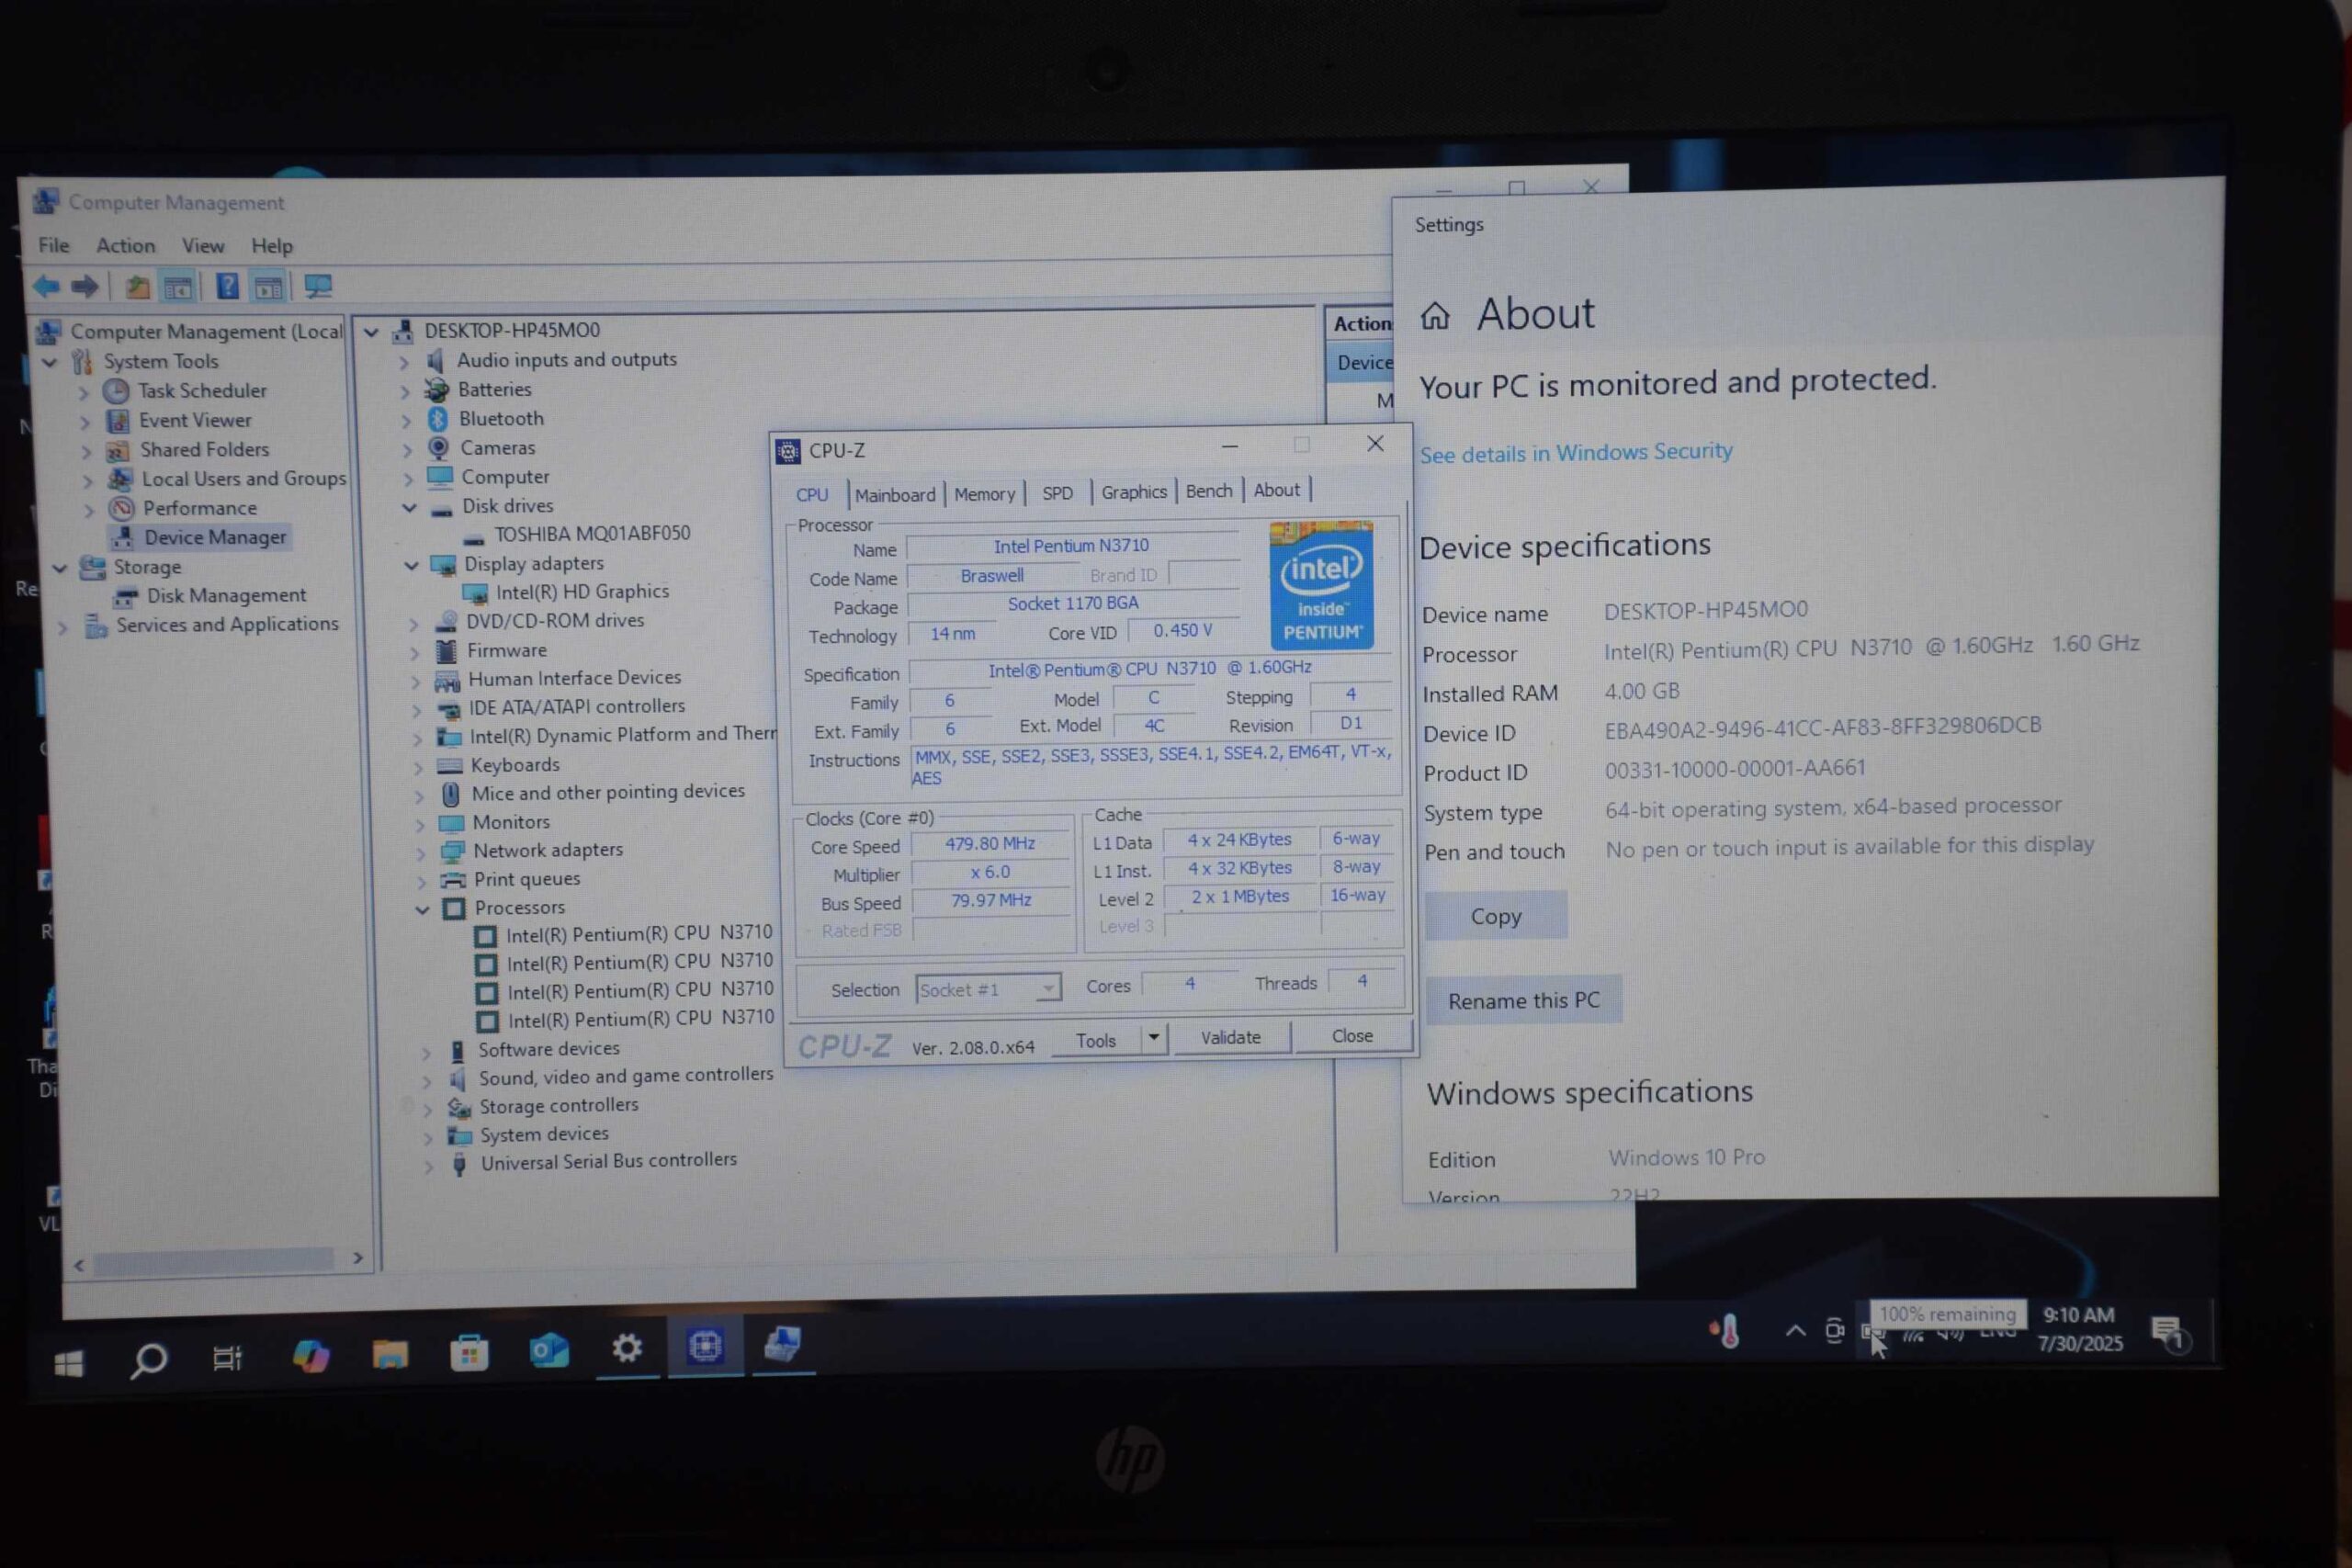
Task: Click the Intel Pentium N3710 name field
Action: tap(1071, 546)
